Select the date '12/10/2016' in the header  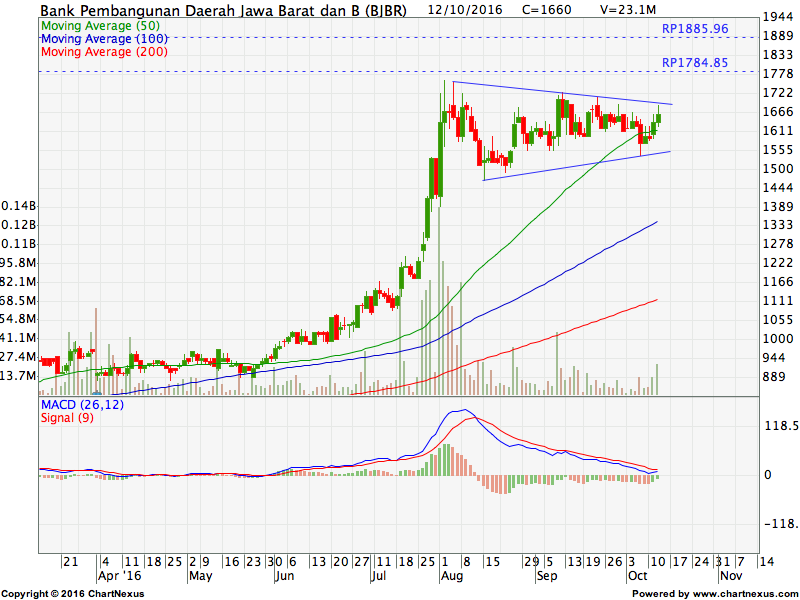[465, 10]
